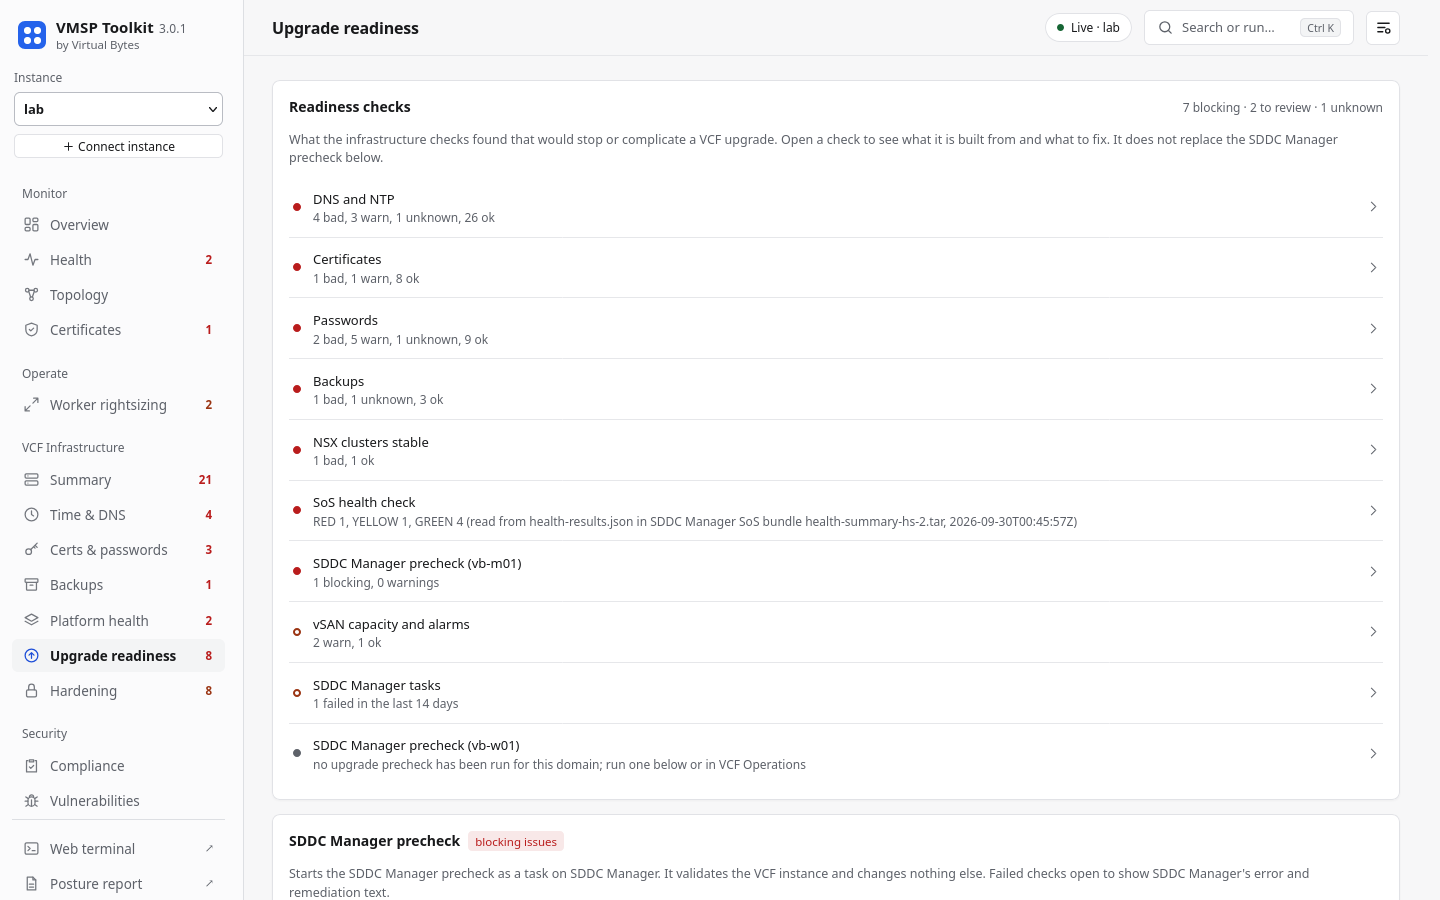Expand the Certificates readiness check row
This screenshot has width=1440, height=900.
[836, 268]
